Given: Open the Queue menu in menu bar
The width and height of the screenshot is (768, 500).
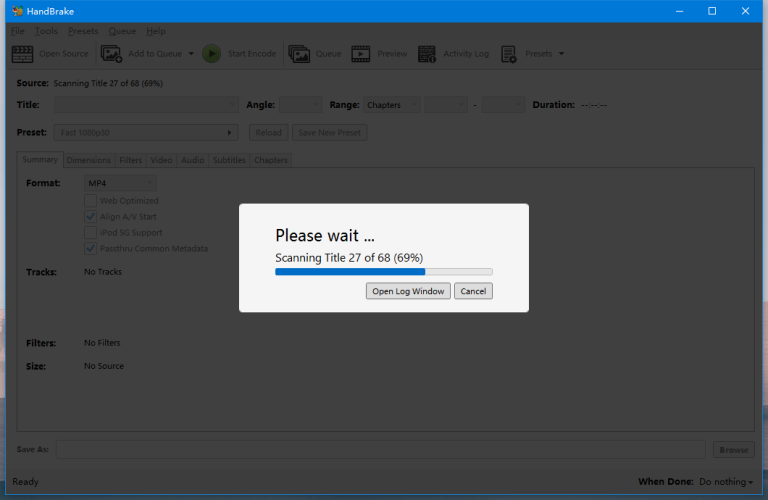Looking at the screenshot, I should tap(122, 31).
